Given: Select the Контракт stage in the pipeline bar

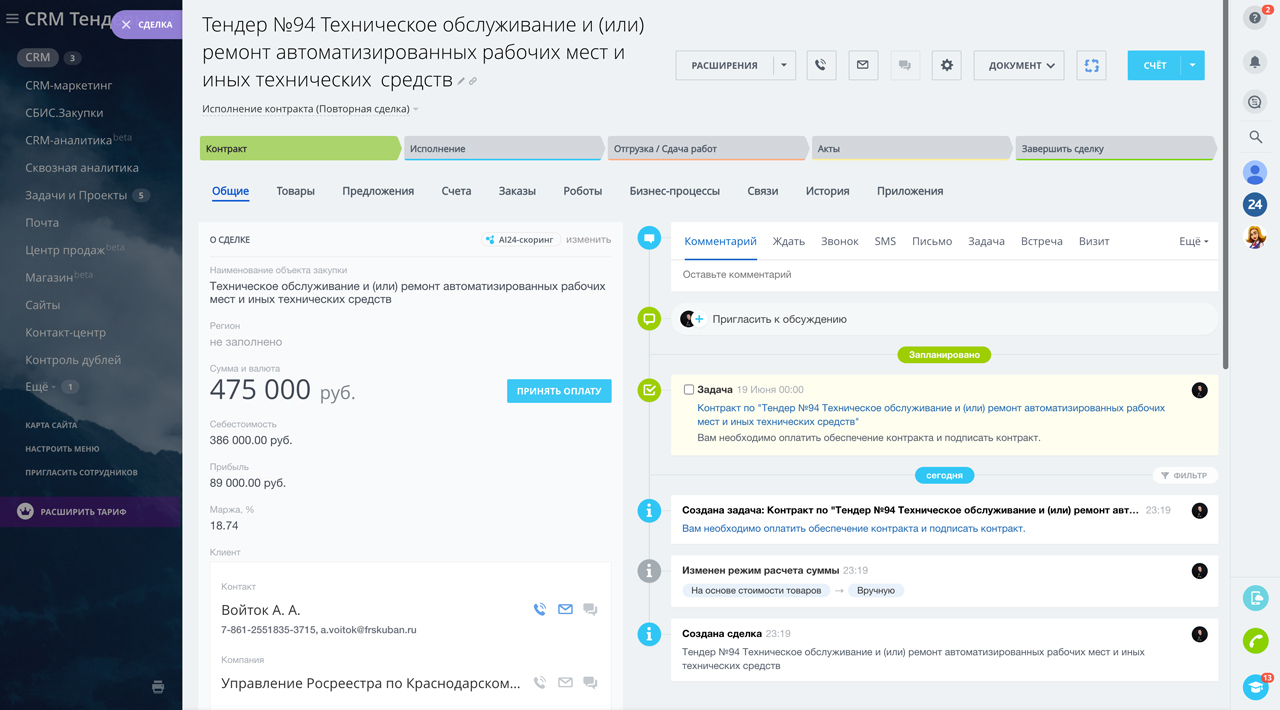Looking at the screenshot, I should pos(300,147).
